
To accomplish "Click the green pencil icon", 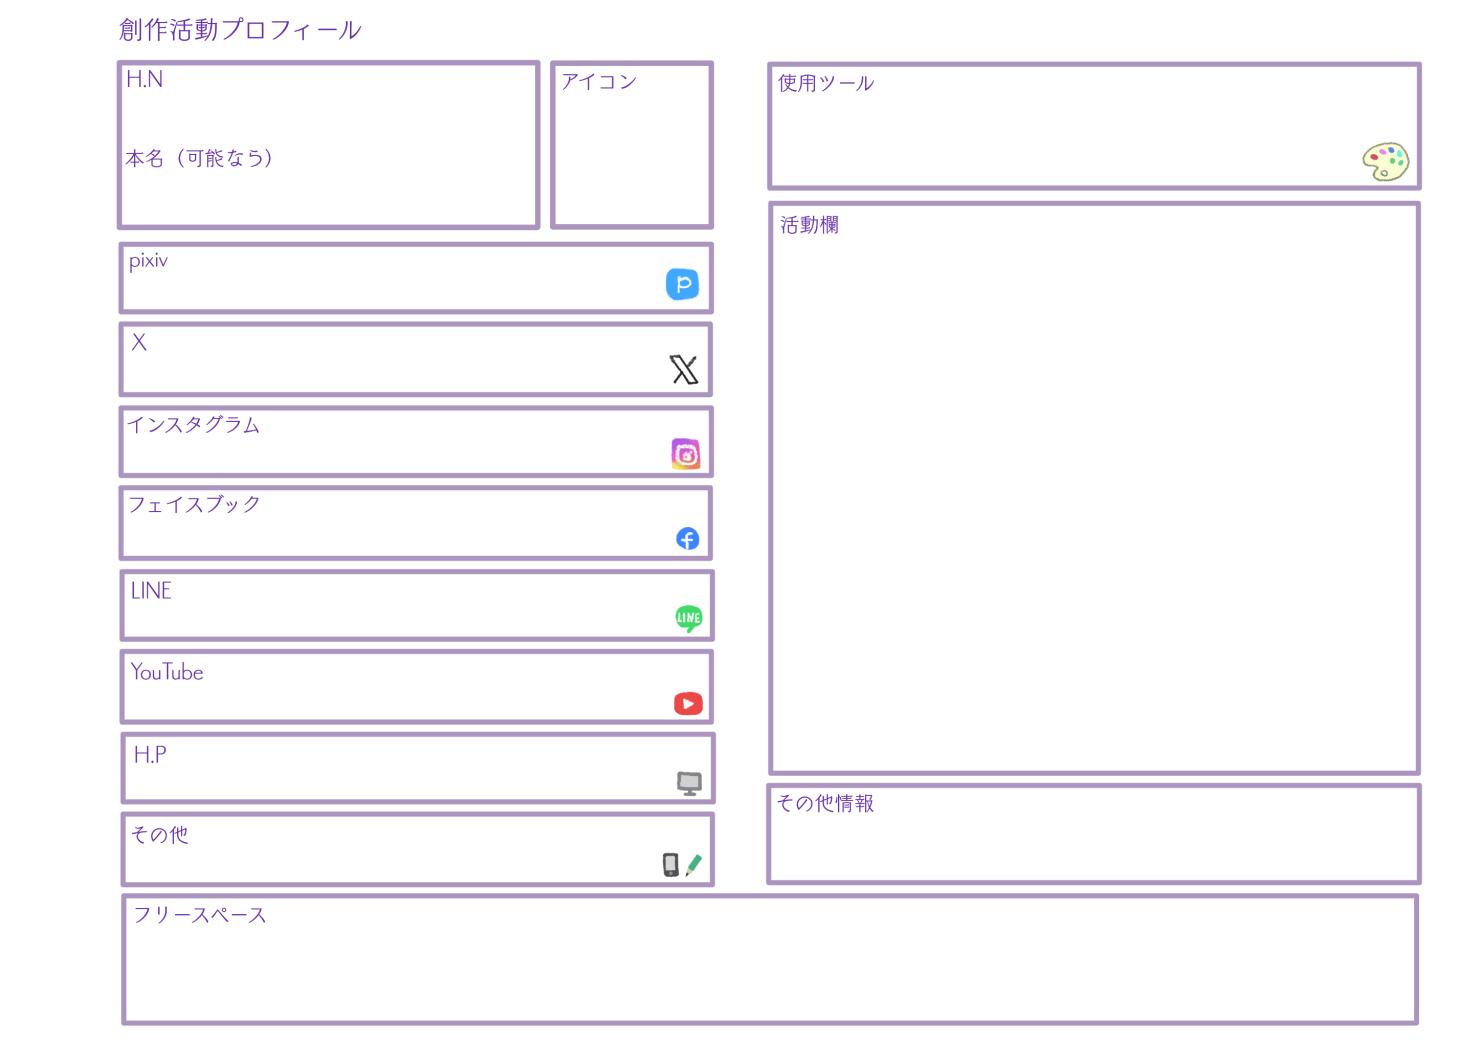I will (x=694, y=865).
